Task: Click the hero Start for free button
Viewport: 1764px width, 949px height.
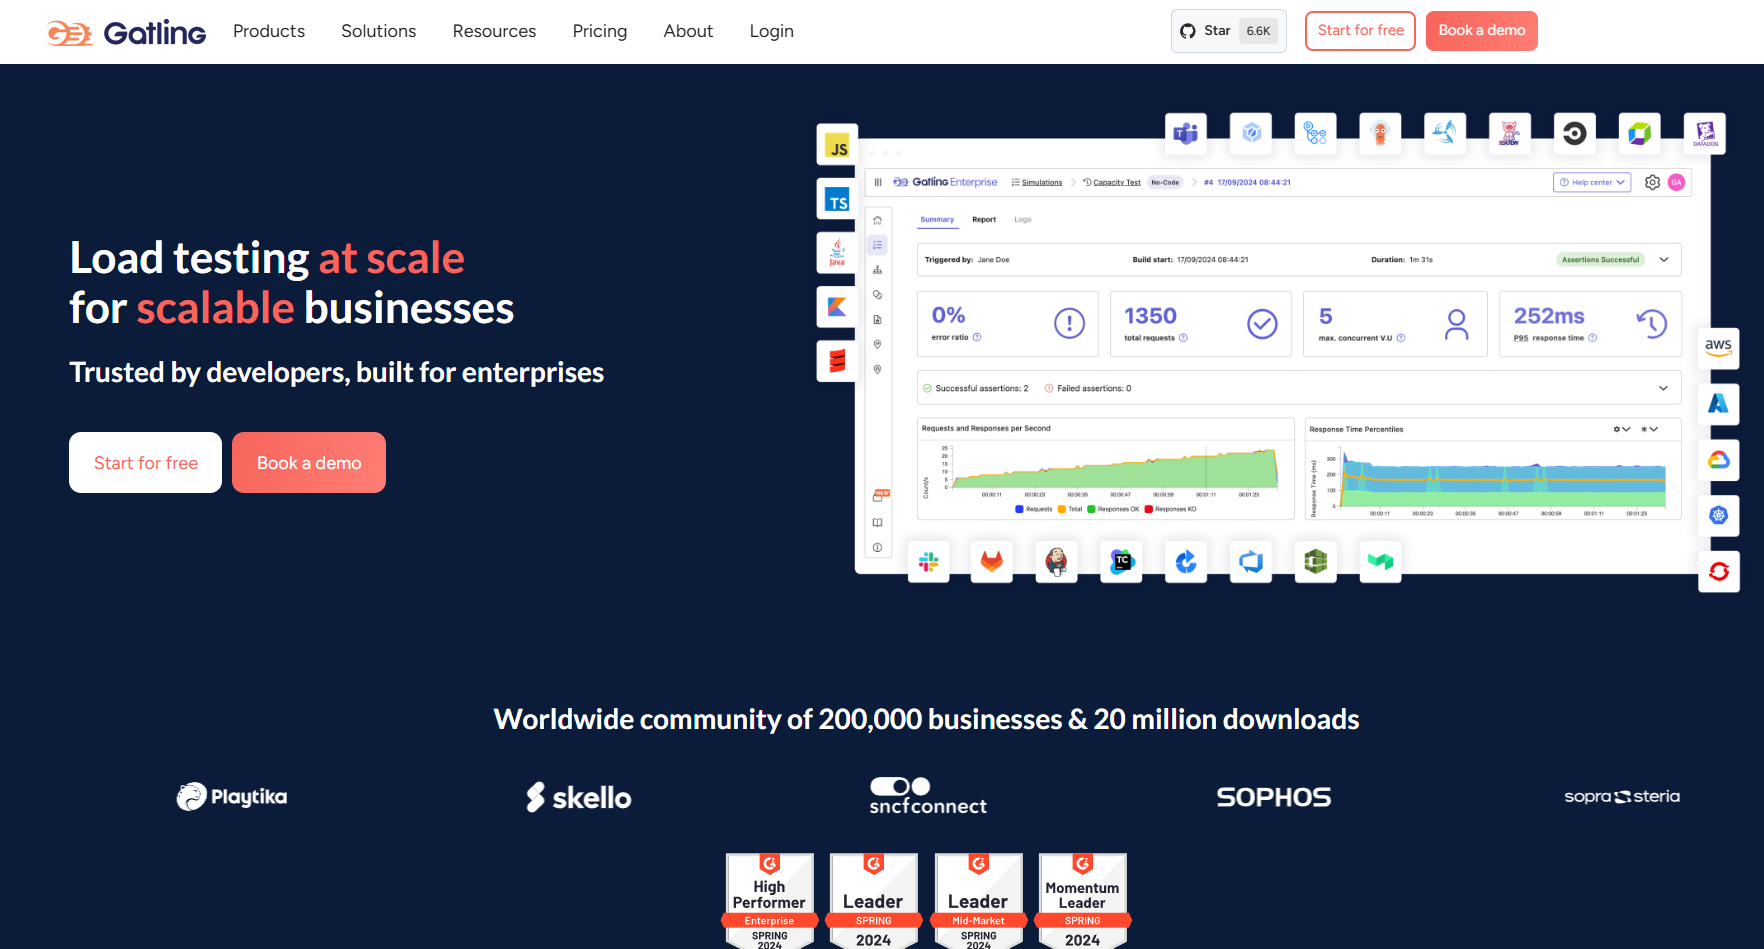Action: click(146, 462)
